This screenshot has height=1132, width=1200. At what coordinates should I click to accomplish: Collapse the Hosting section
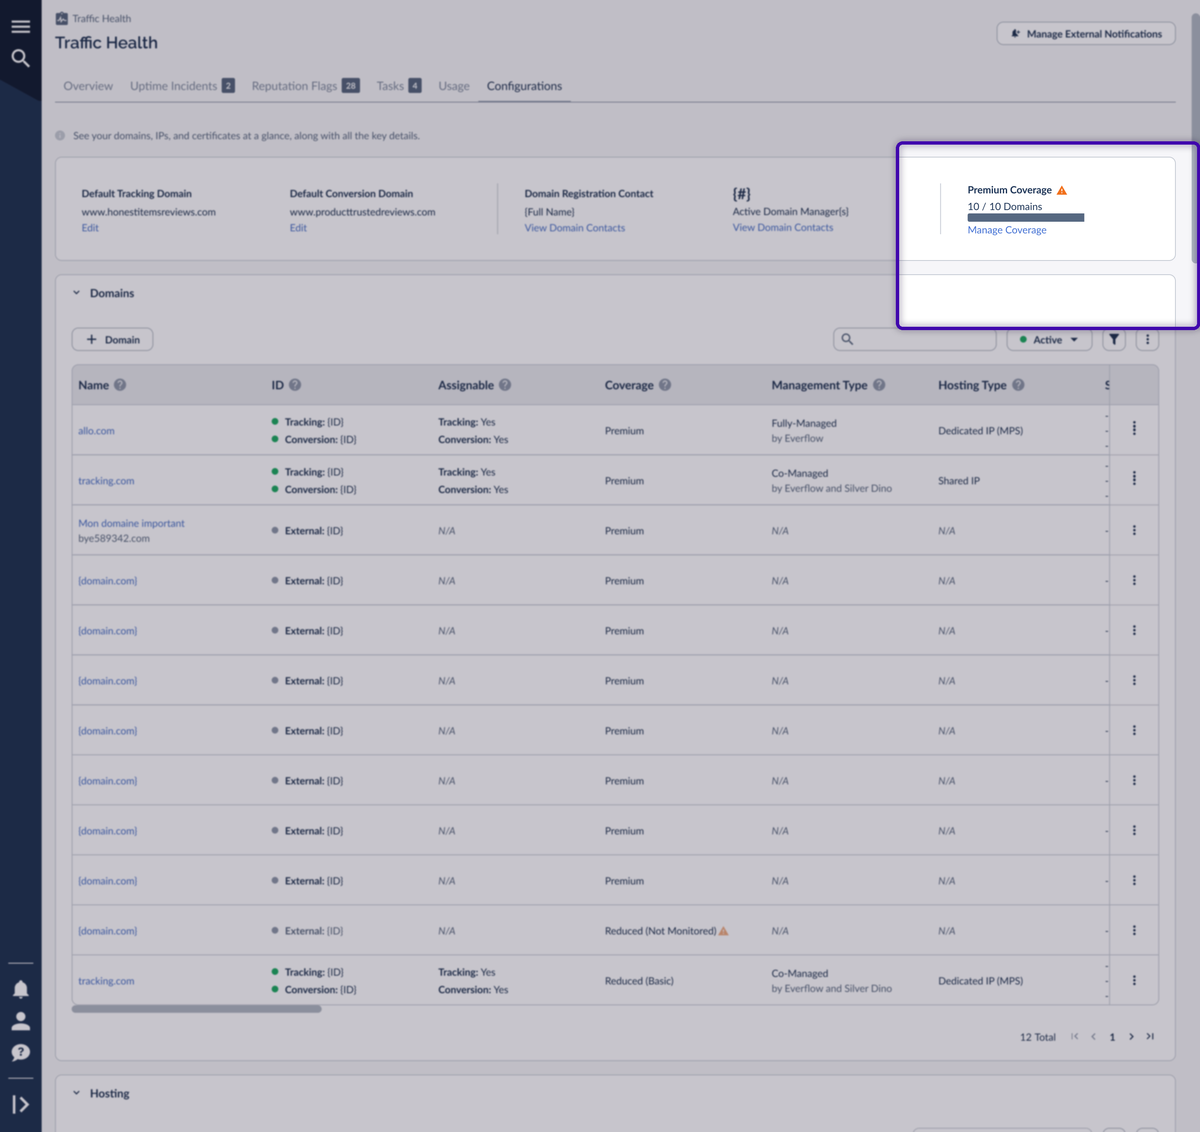[x=76, y=1093]
